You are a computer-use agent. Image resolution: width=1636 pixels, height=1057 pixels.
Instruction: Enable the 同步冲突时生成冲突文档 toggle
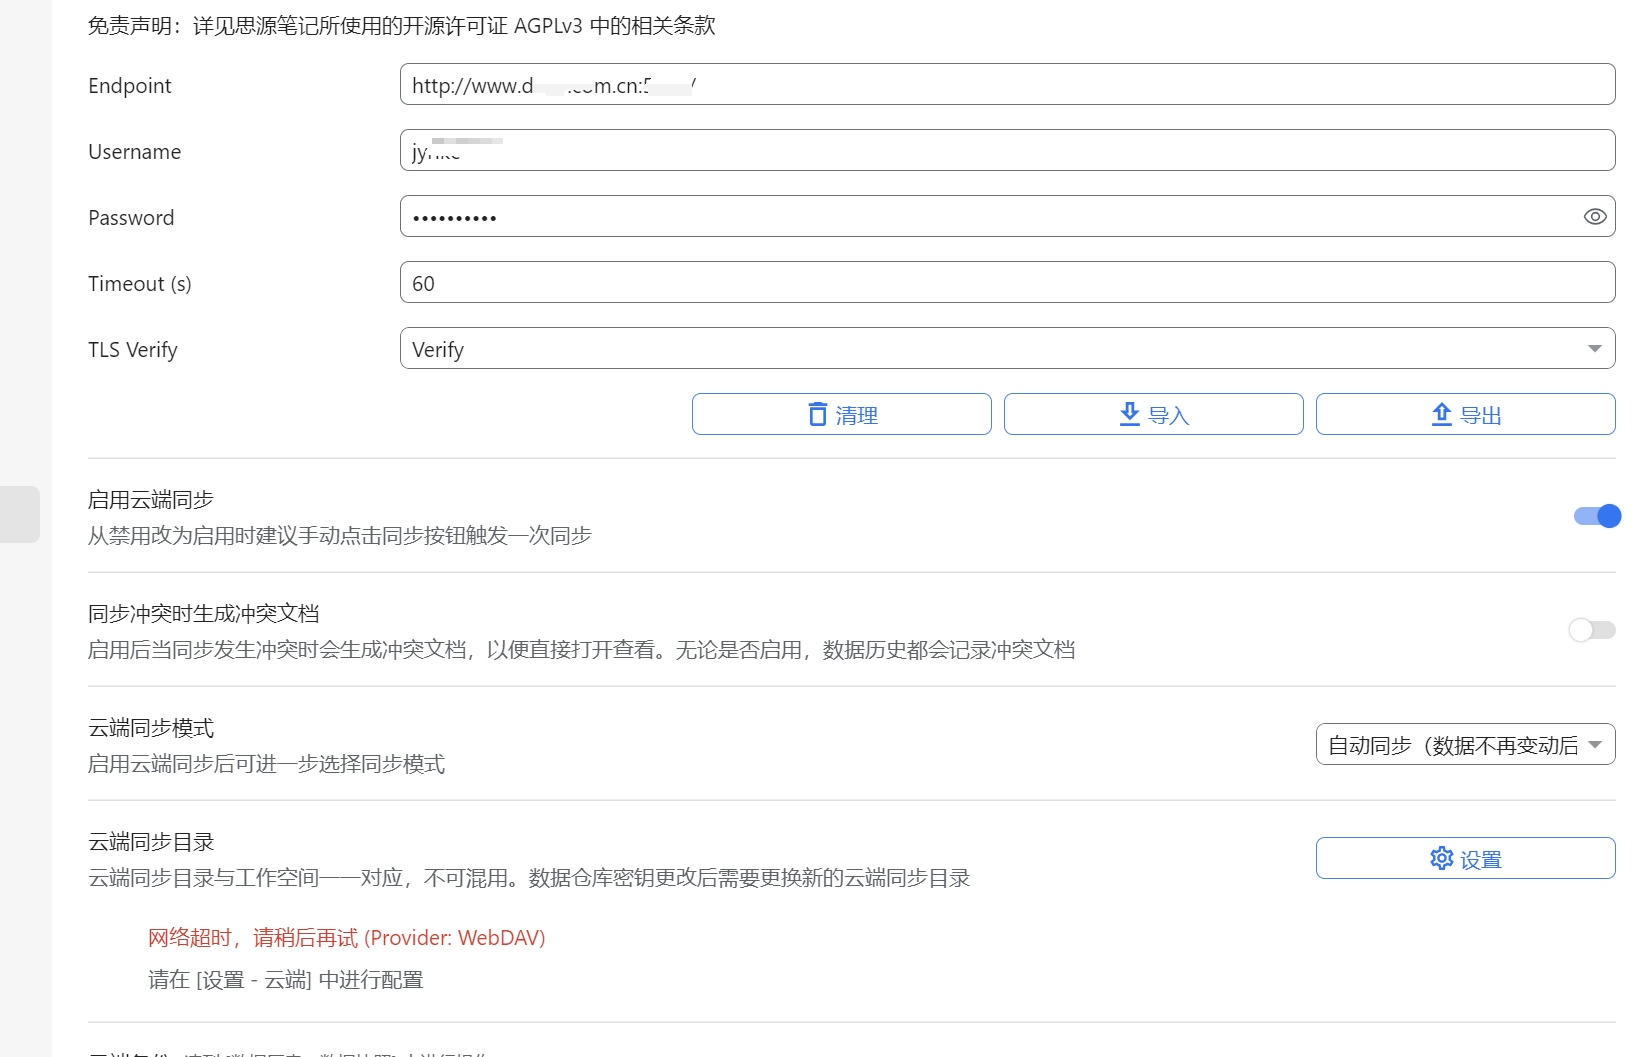point(1590,630)
